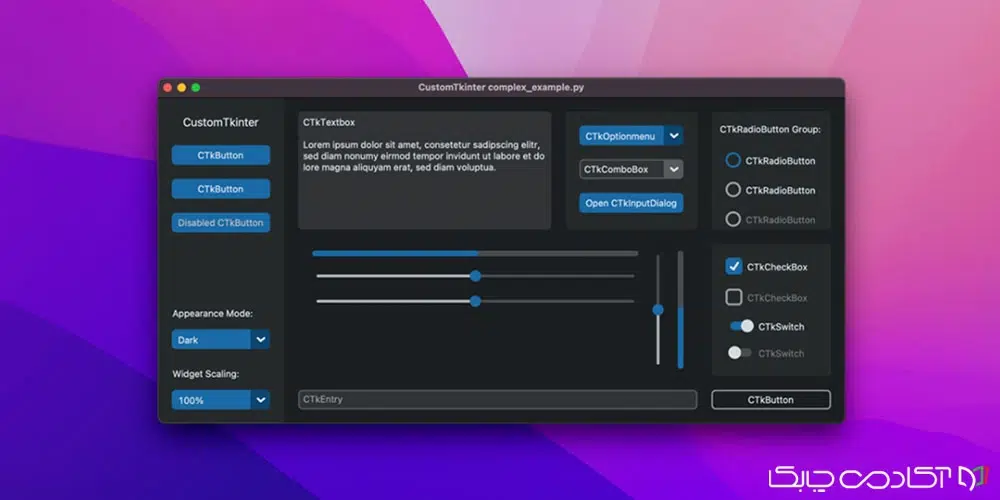
Task: Click the vertical slider handle
Action: coord(658,310)
